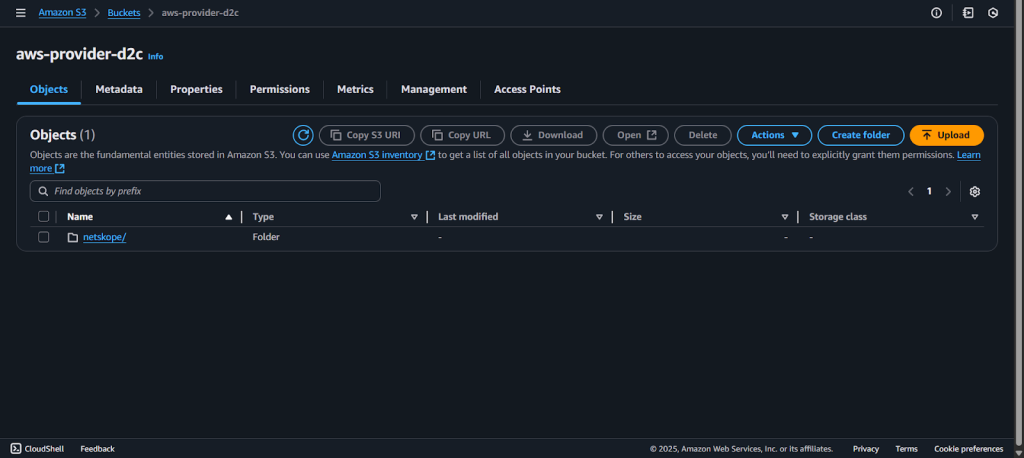Open the Amazon S3 inventory link
This screenshot has height=458, width=1024.
(x=383, y=155)
